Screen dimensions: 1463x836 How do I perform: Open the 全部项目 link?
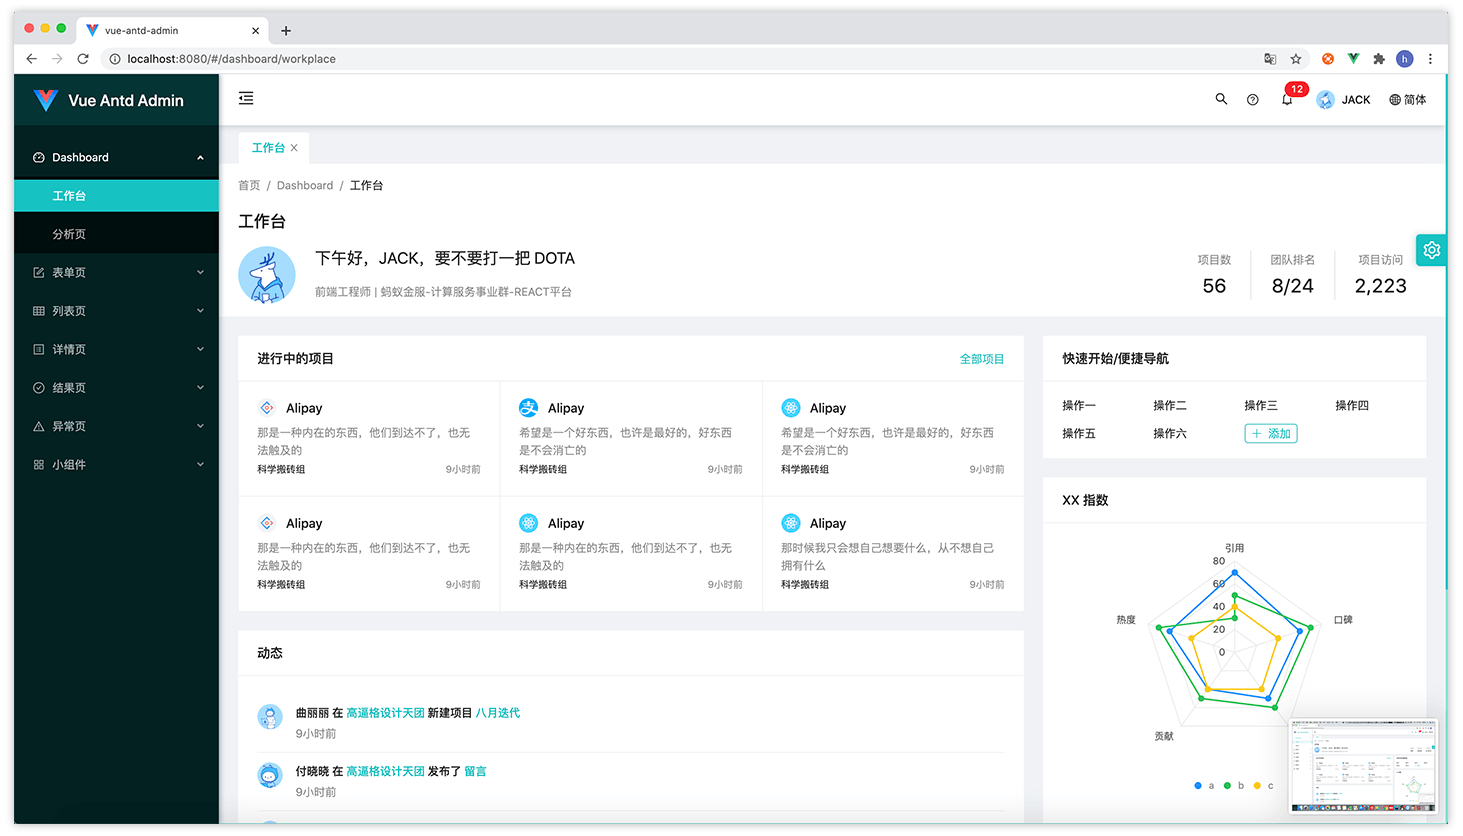[981, 359]
